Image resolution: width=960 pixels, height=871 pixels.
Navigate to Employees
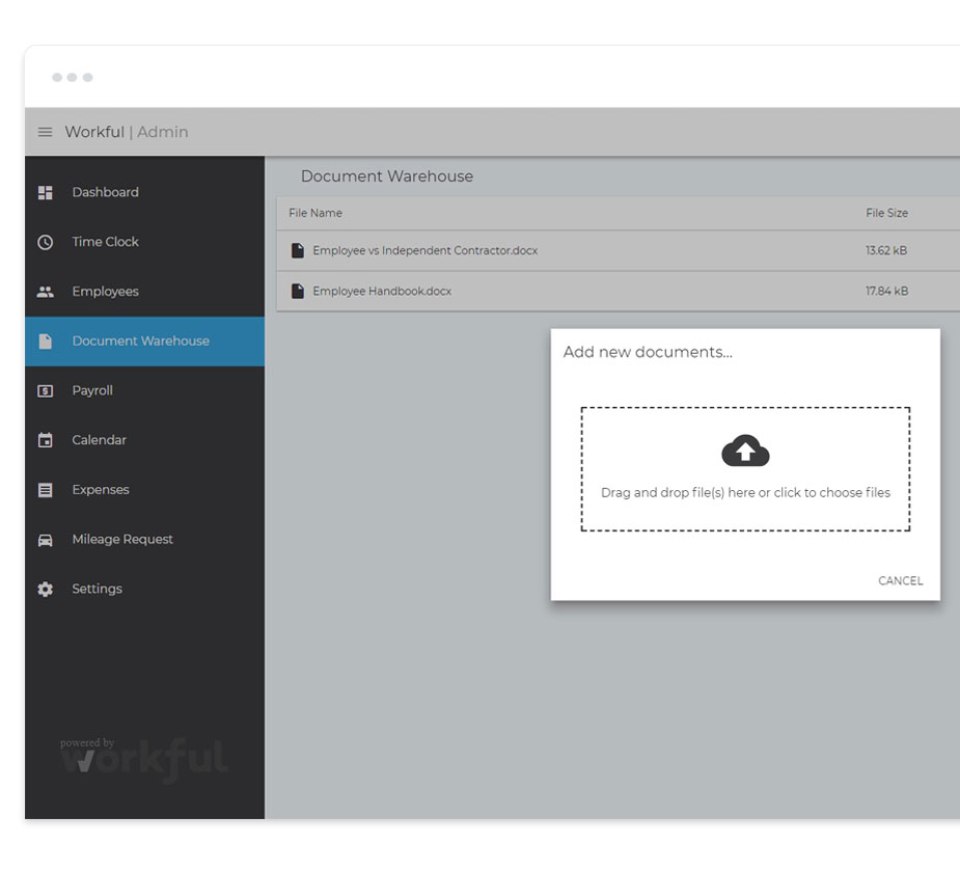coord(105,291)
